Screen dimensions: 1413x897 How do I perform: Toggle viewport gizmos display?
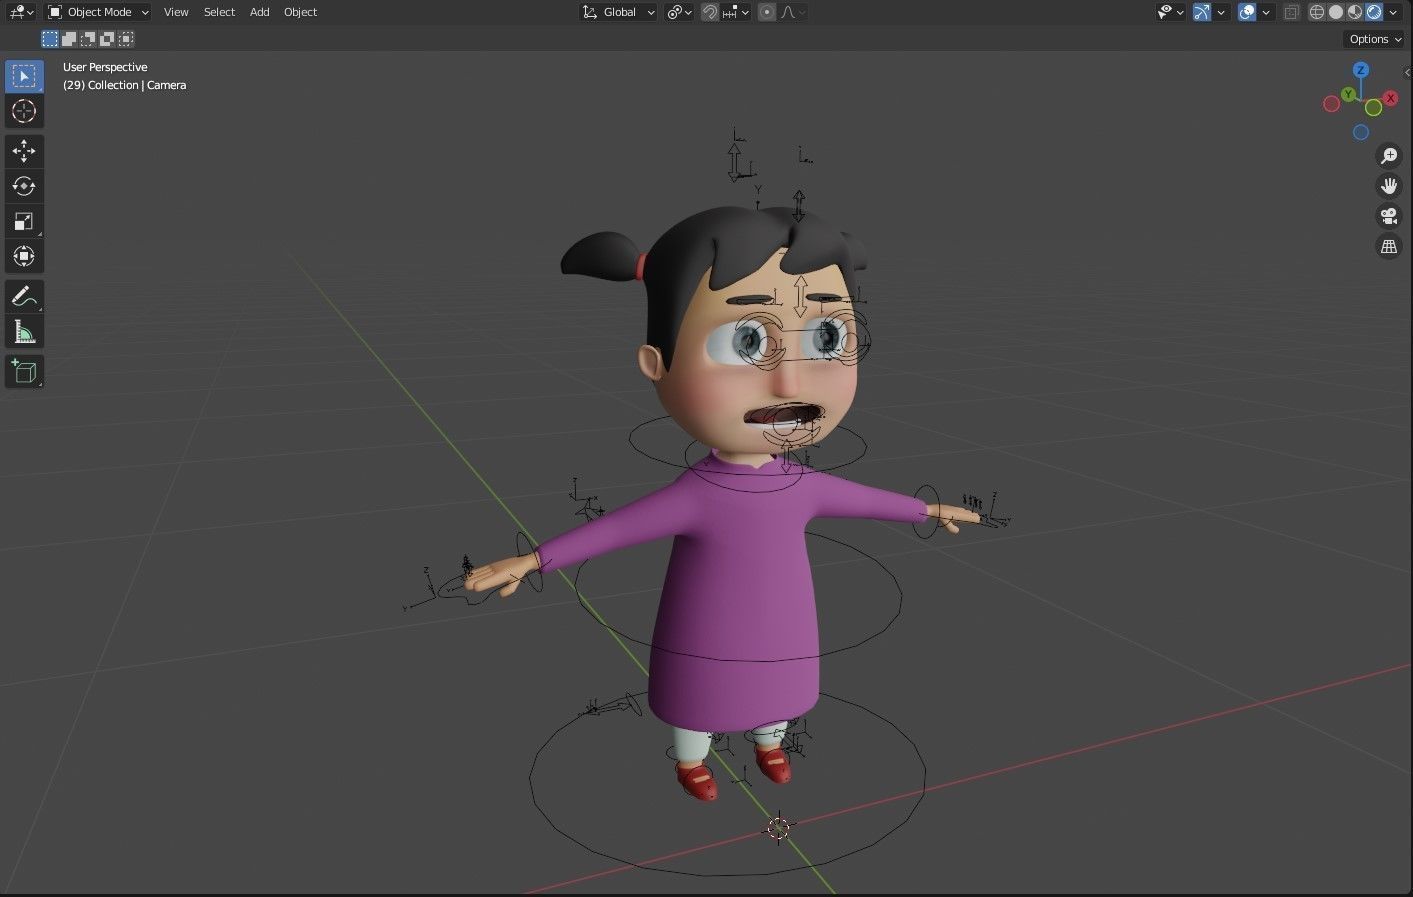1202,12
